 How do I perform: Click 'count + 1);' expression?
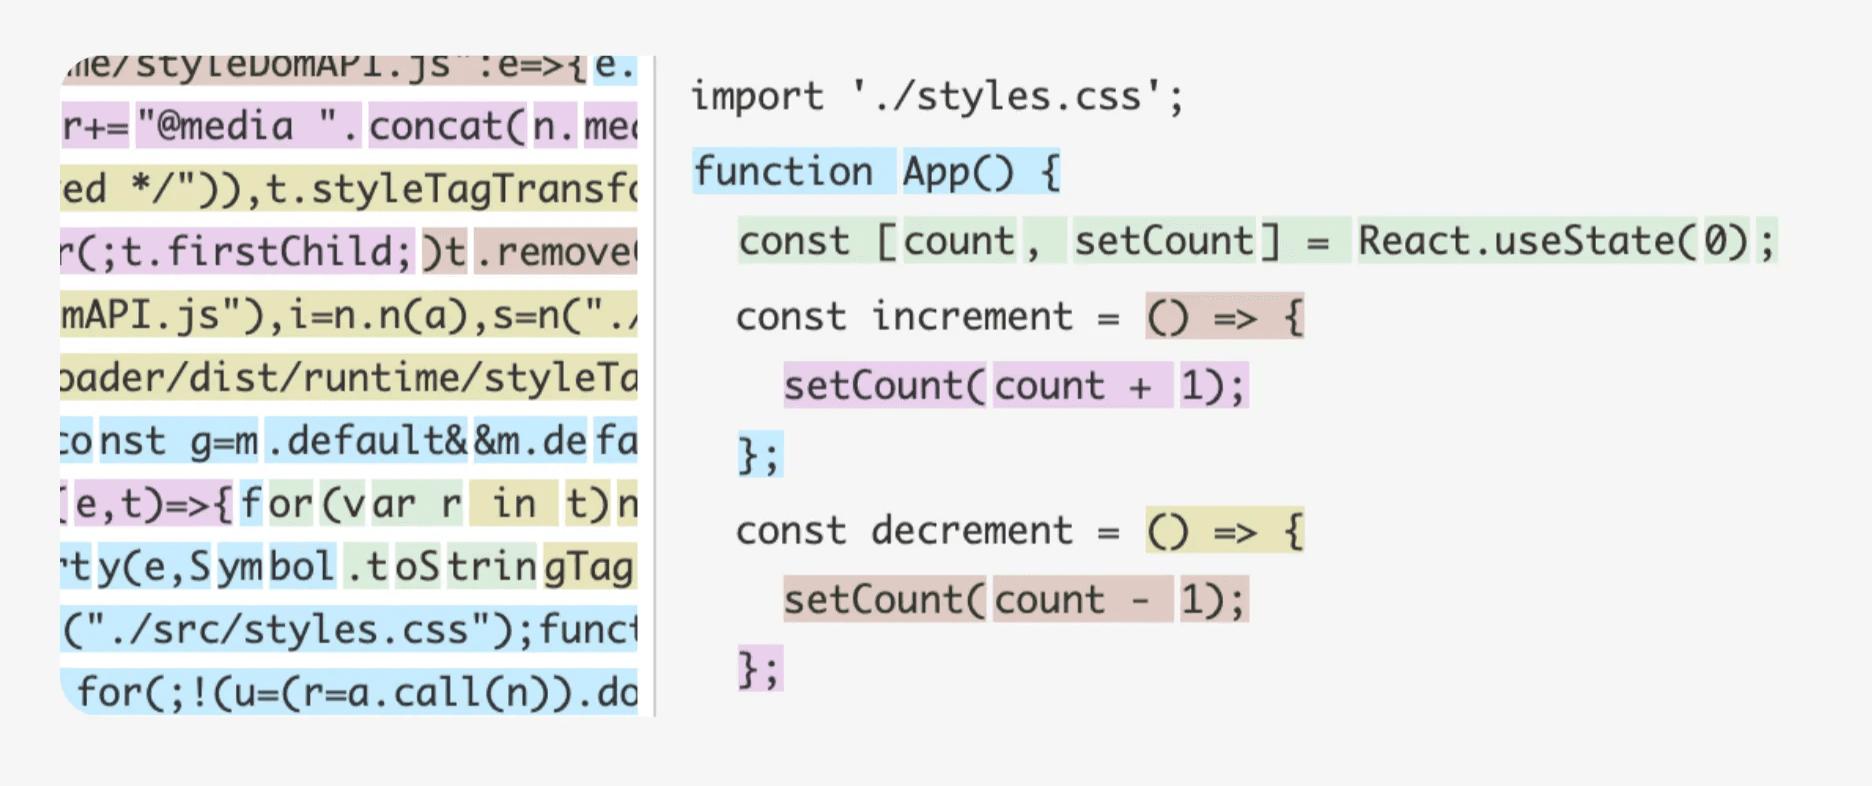(x=1120, y=386)
